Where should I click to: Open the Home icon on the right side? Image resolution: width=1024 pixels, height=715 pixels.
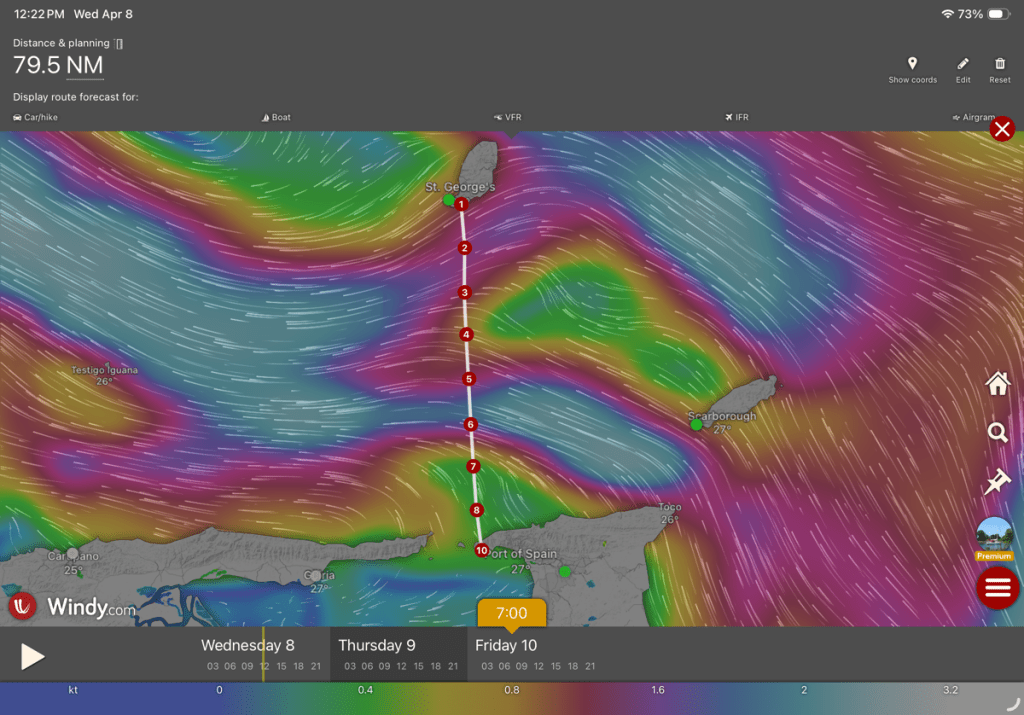(997, 383)
